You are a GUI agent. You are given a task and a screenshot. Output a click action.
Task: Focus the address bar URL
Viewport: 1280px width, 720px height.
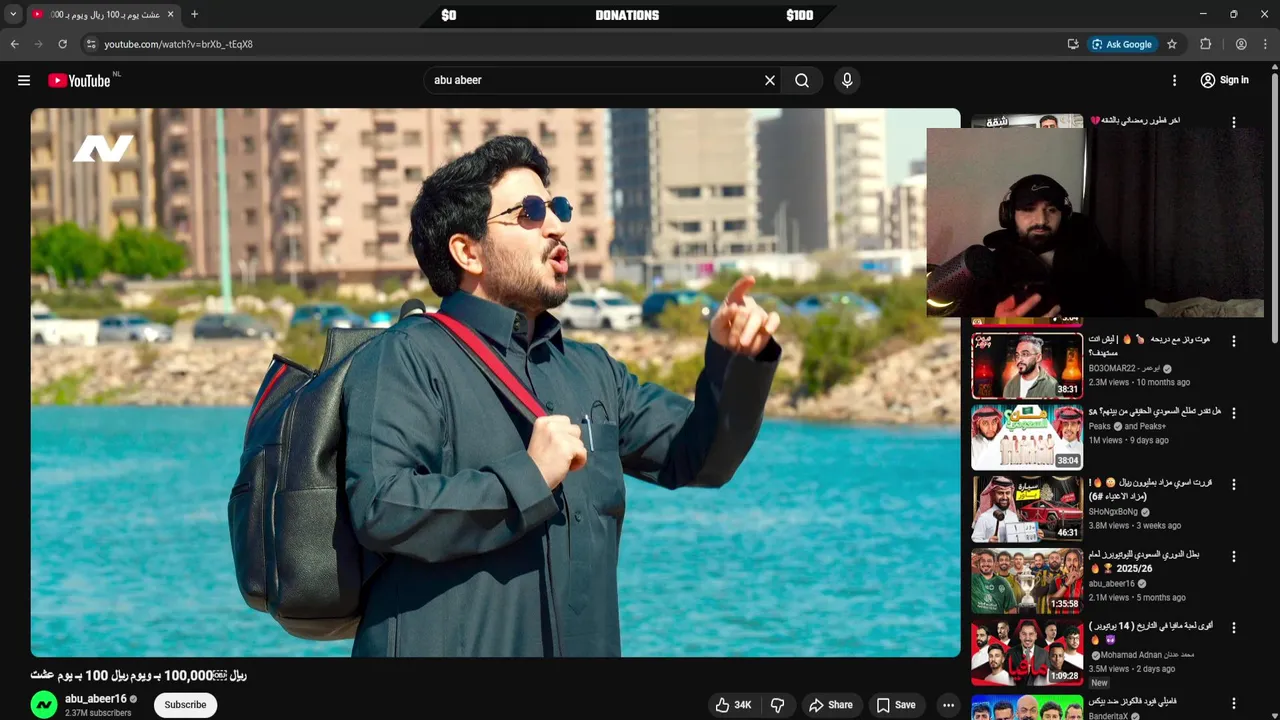(x=178, y=44)
